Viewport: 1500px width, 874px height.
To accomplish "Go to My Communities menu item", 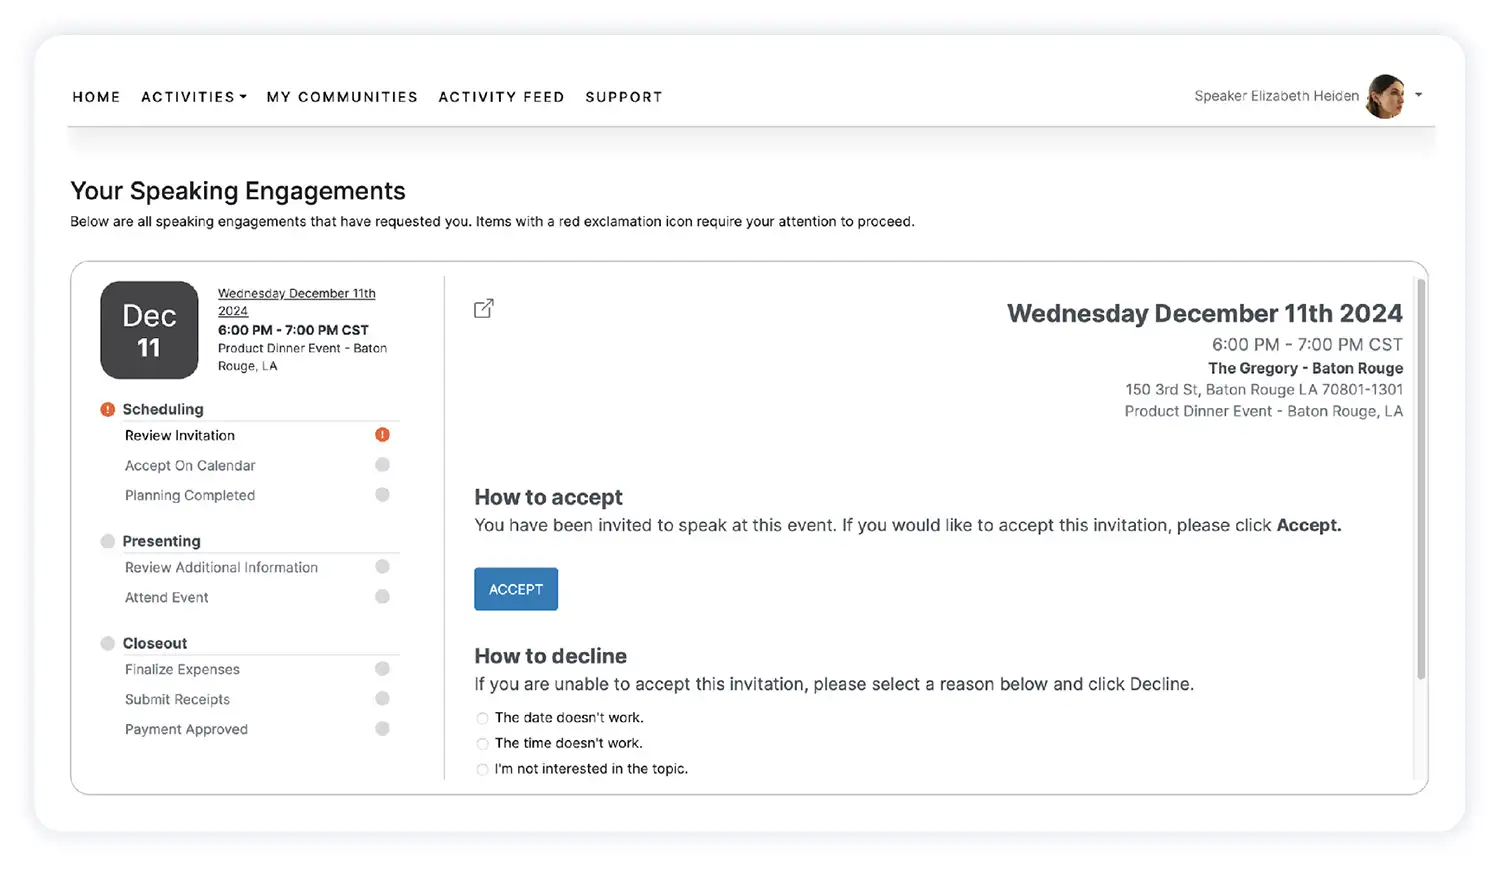I will [x=342, y=97].
